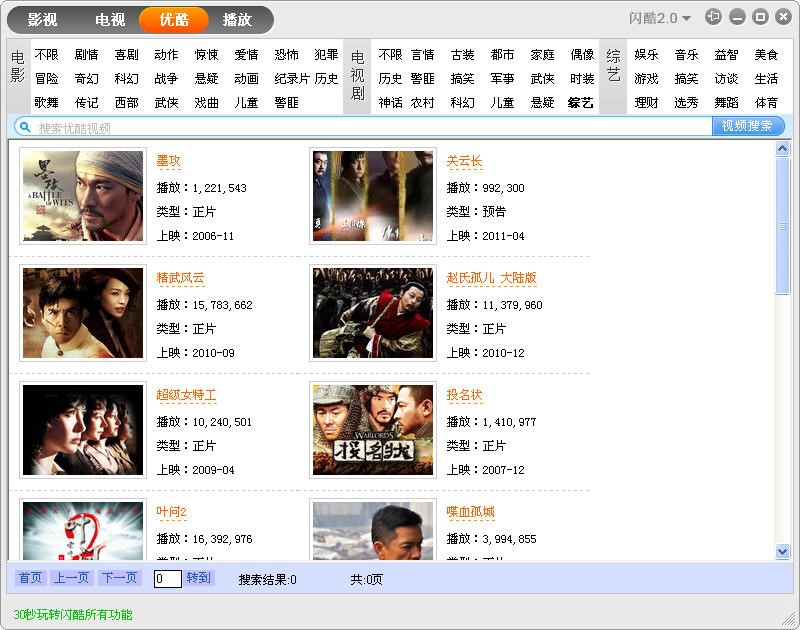800x630 pixels.
Task: Choose the 农村 TV drama genre
Action: coord(422,103)
